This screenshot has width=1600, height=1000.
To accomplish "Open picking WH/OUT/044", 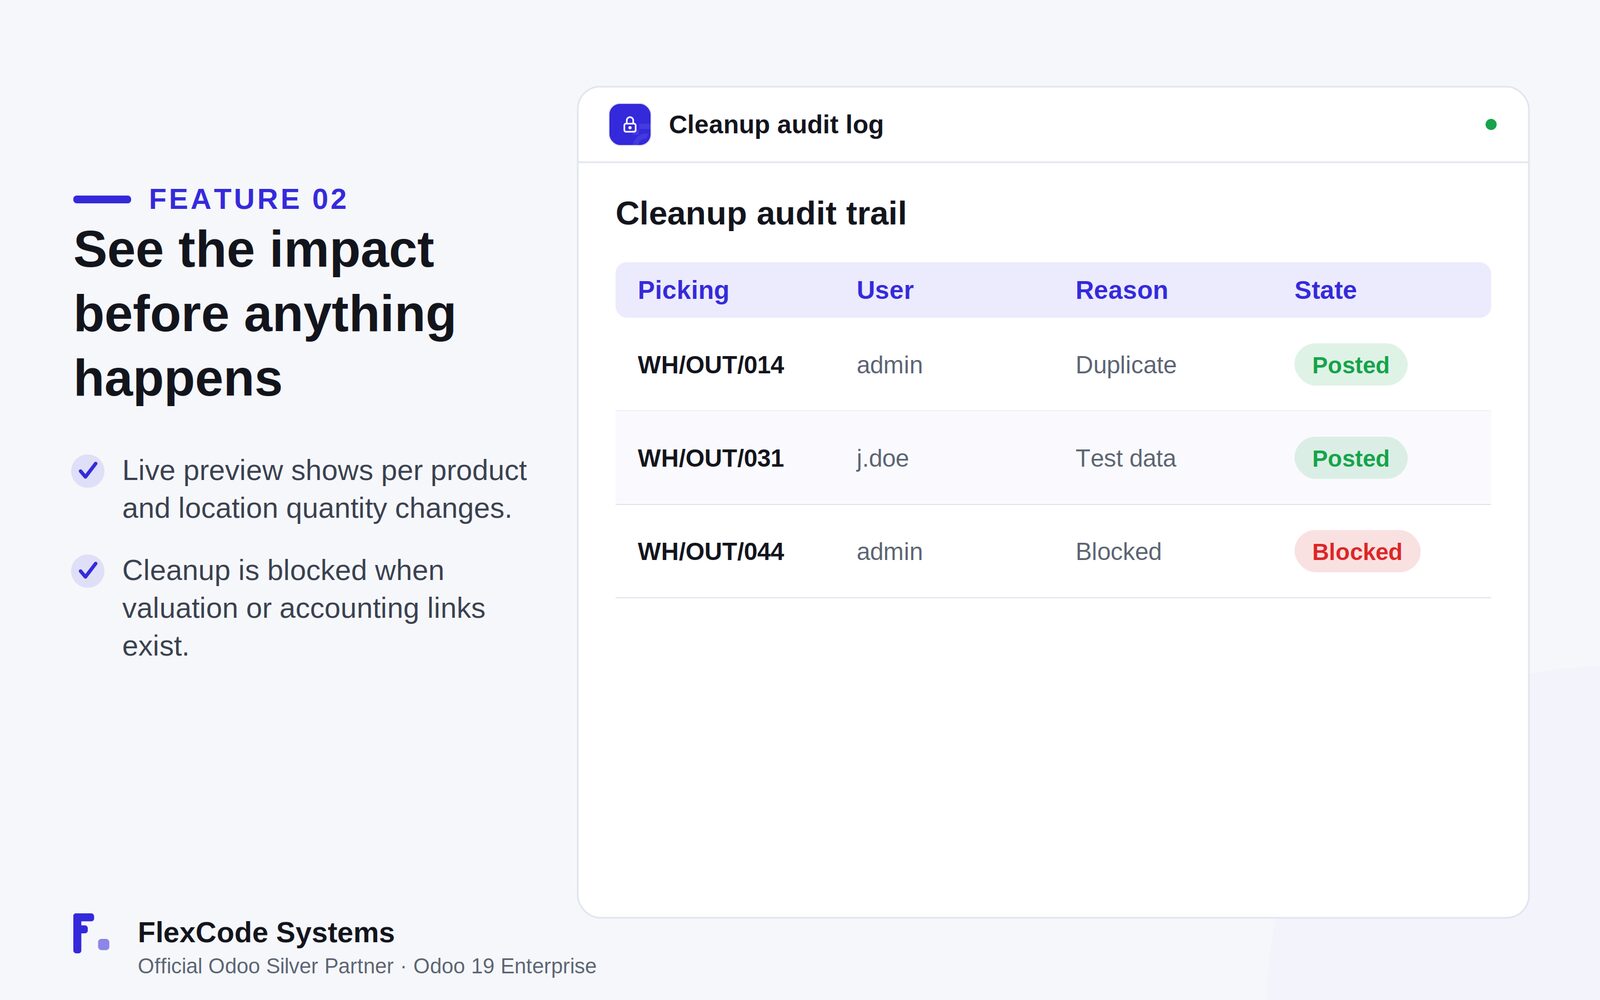I will (711, 551).
